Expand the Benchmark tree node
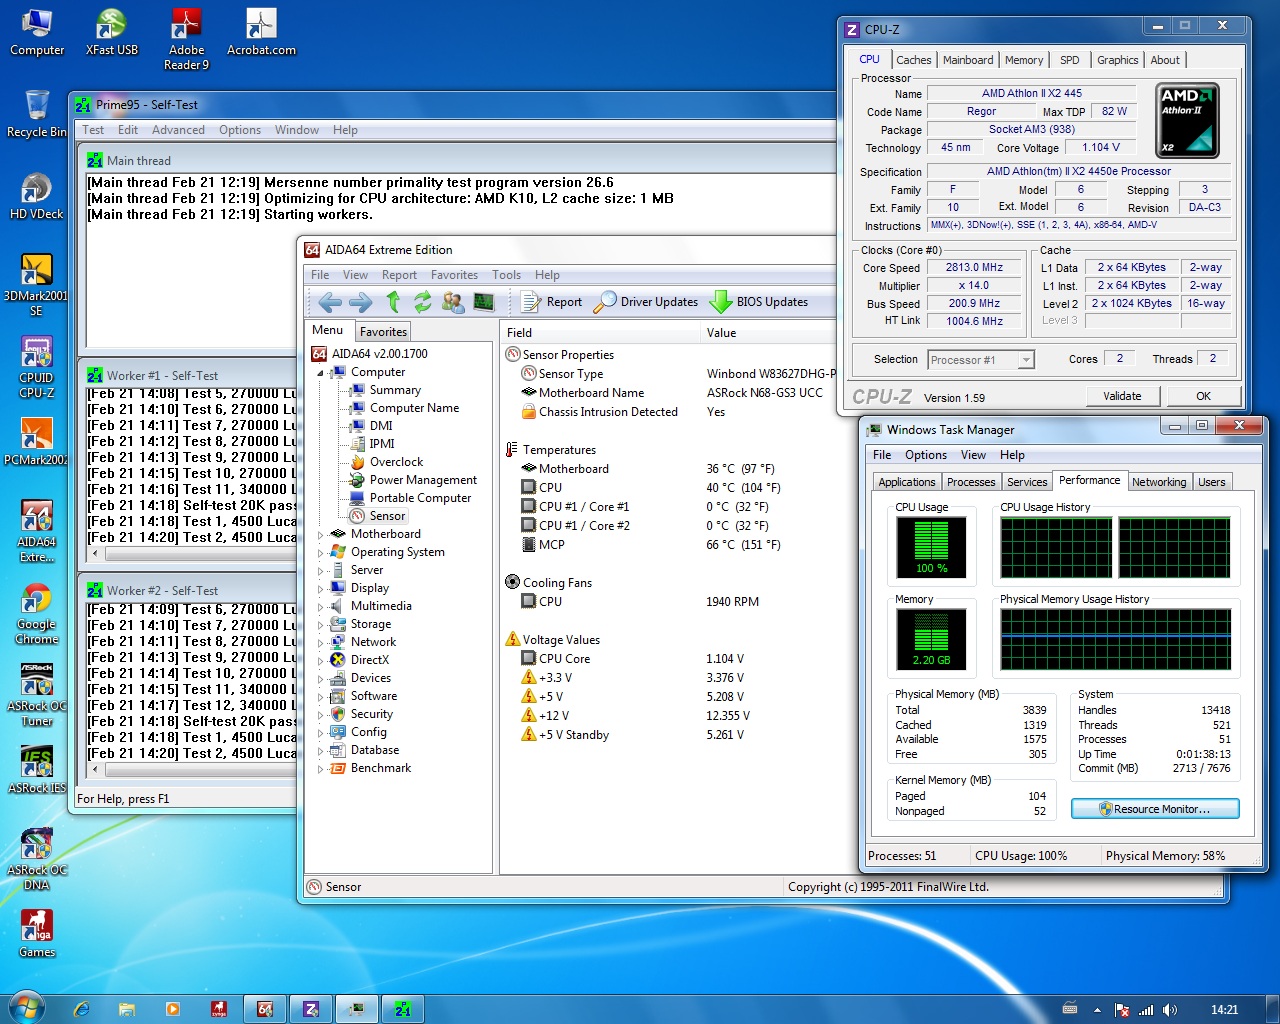 click(x=321, y=768)
